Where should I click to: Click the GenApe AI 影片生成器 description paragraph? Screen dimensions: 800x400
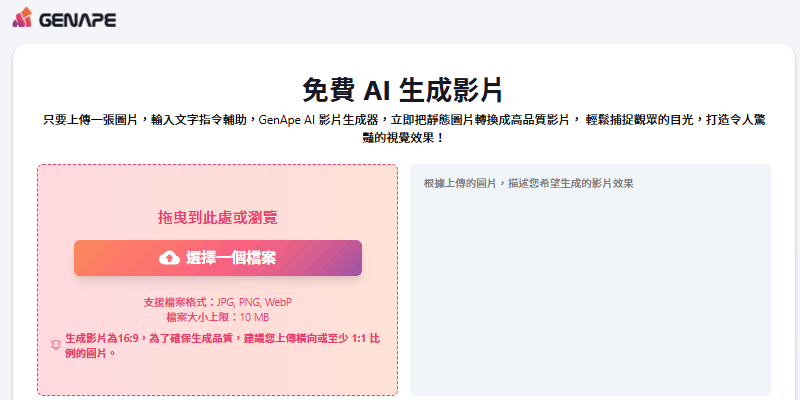[x=404, y=129]
